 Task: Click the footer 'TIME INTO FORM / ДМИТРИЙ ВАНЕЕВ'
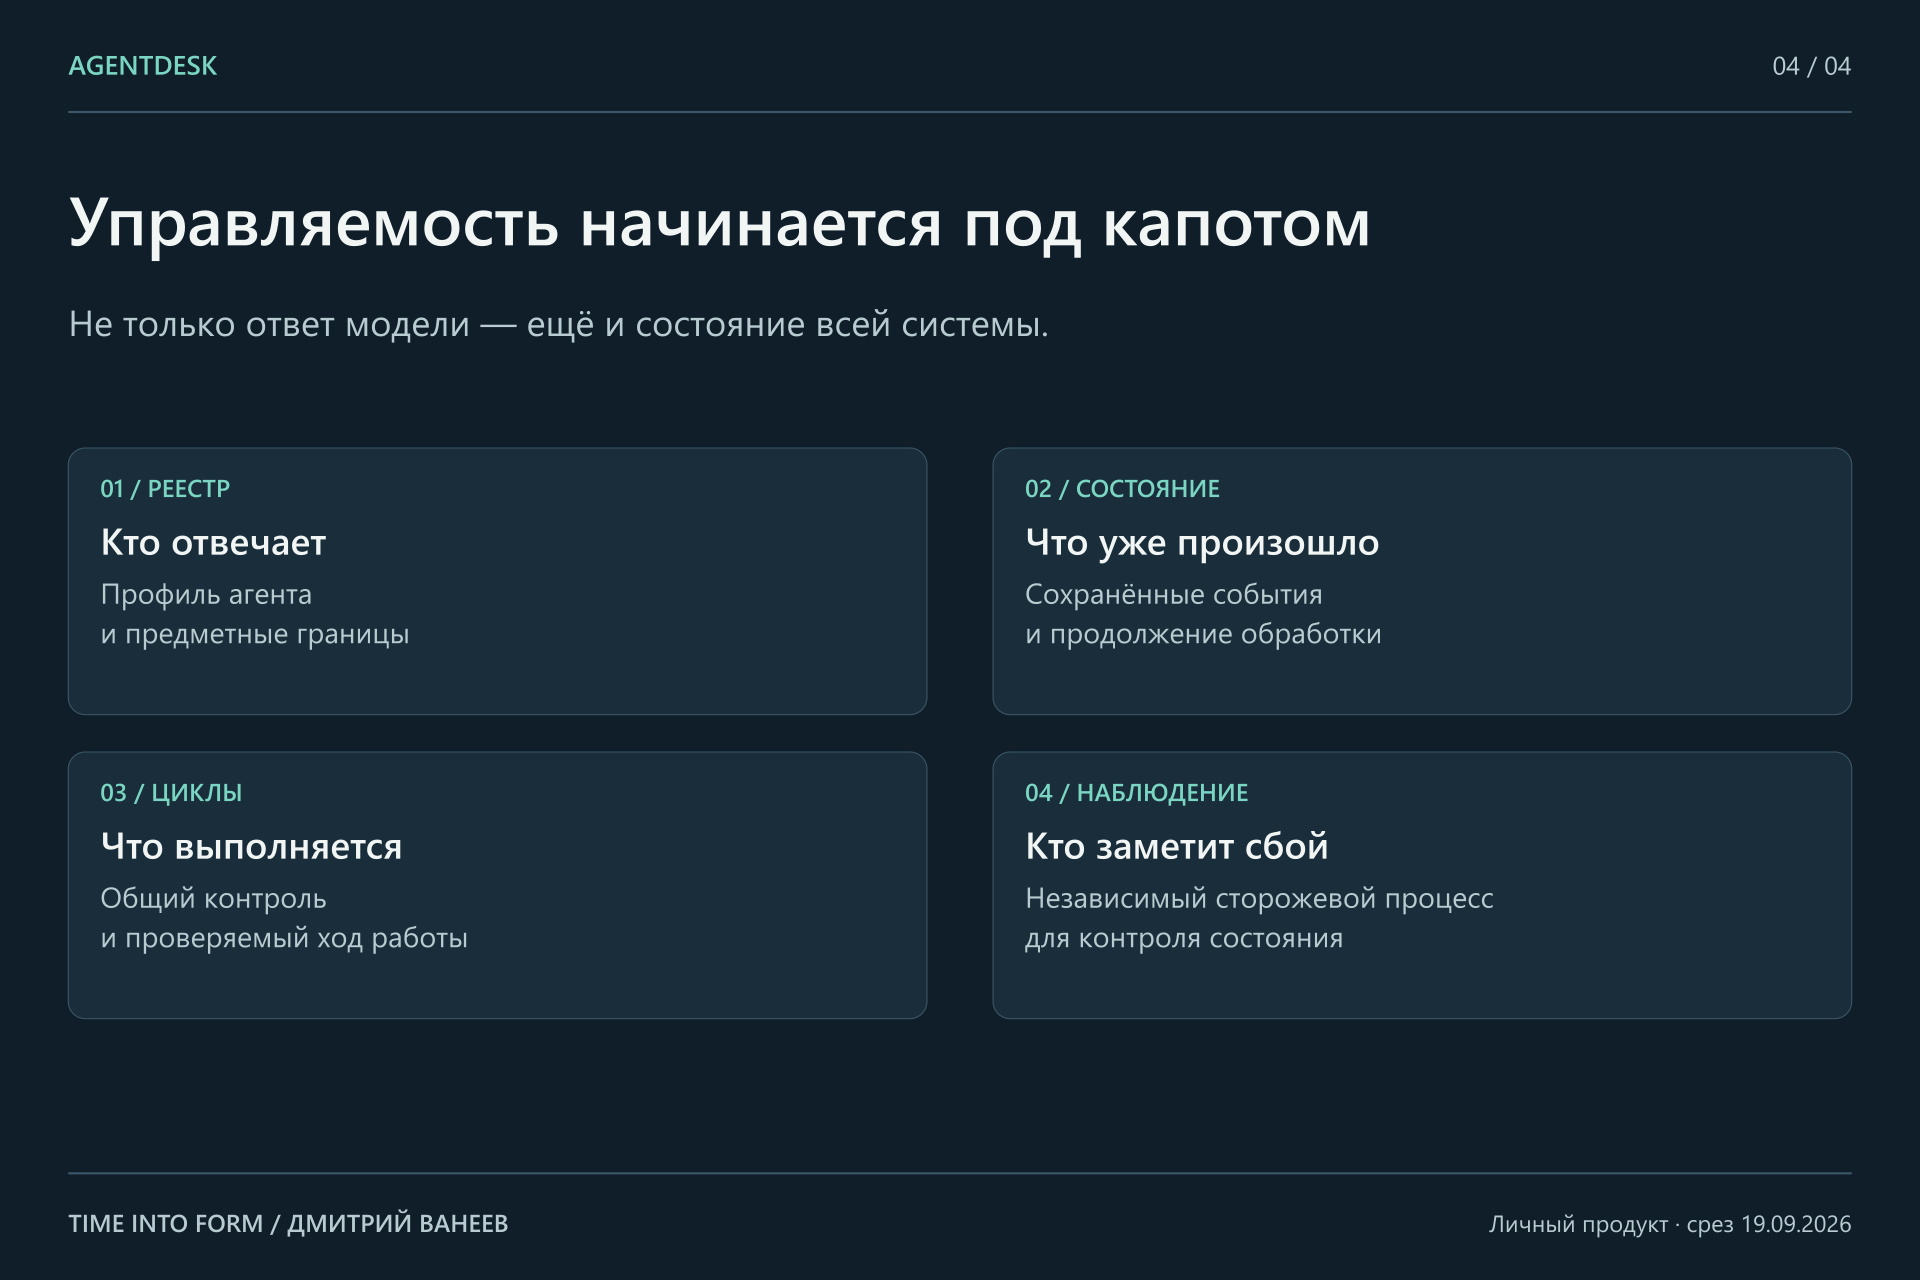(x=288, y=1224)
